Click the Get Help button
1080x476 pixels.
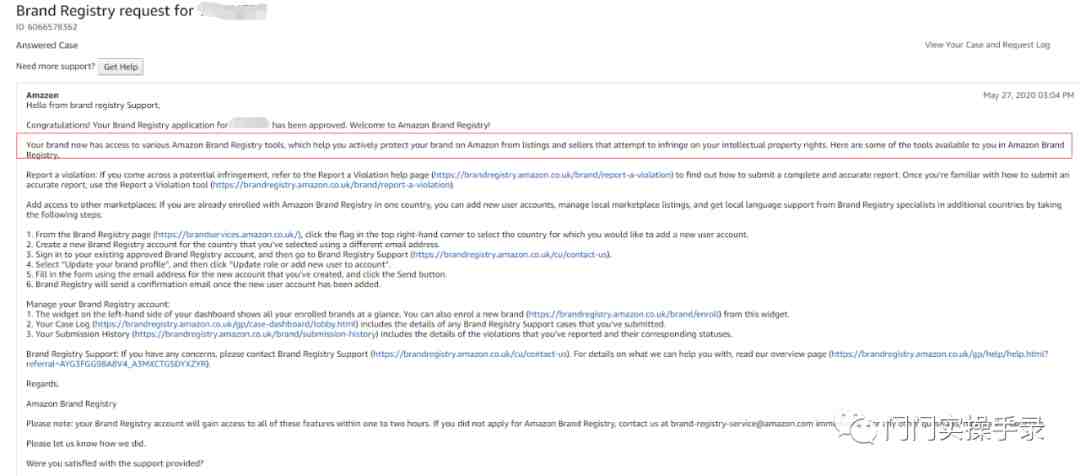pyautogui.click(x=121, y=68)
